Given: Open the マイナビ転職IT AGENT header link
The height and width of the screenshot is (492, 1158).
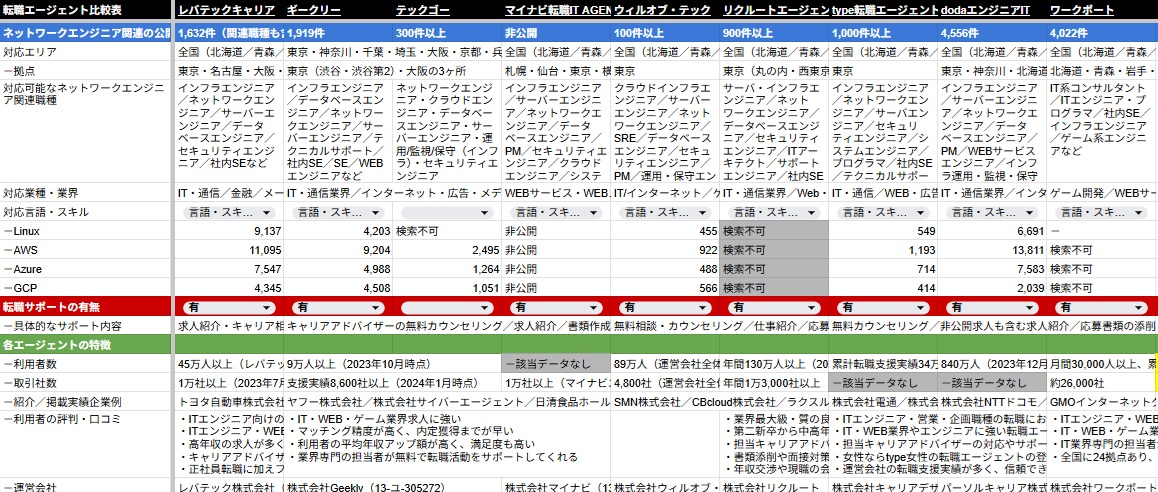Looking at the screenshot, I should click(x=557, y=10).
